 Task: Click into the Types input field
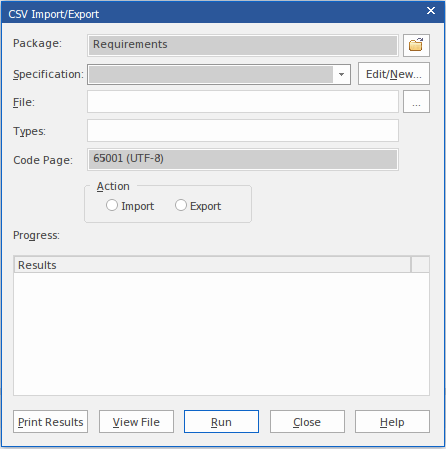coord(243,131)
